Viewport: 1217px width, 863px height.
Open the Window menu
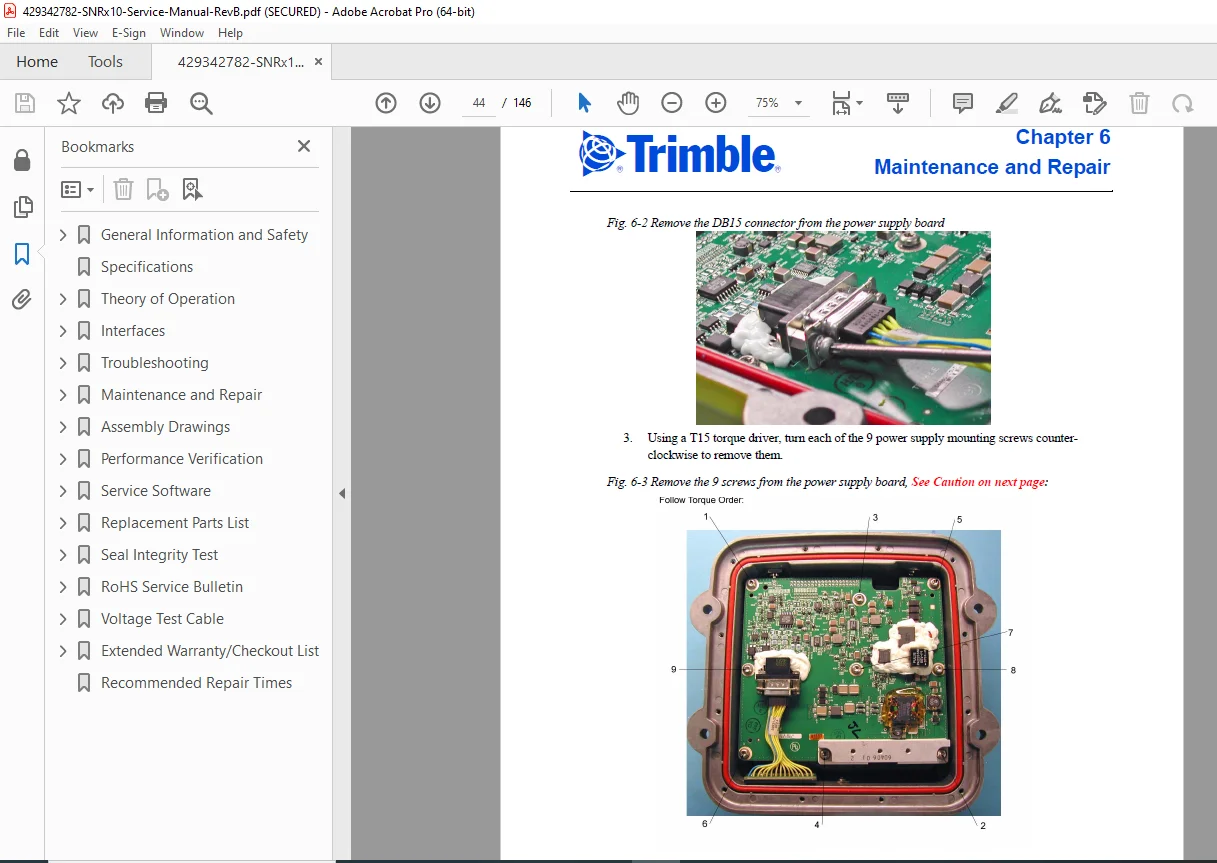(x=182, y=33)
